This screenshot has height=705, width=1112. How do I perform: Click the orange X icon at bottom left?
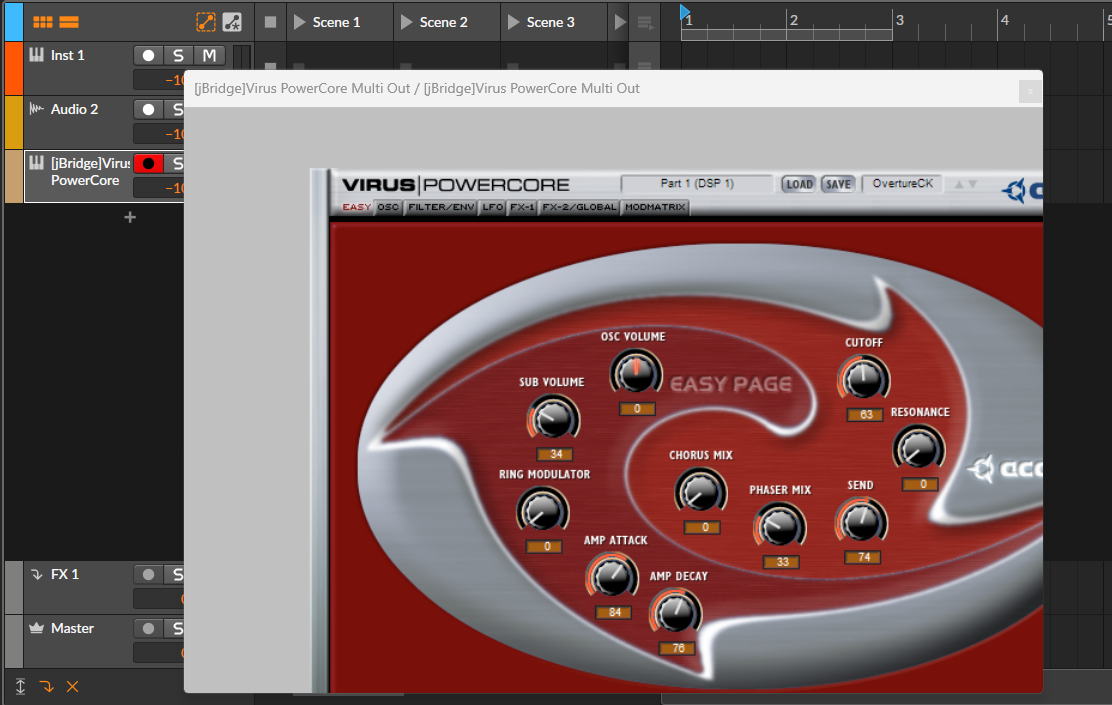point(72,686)
